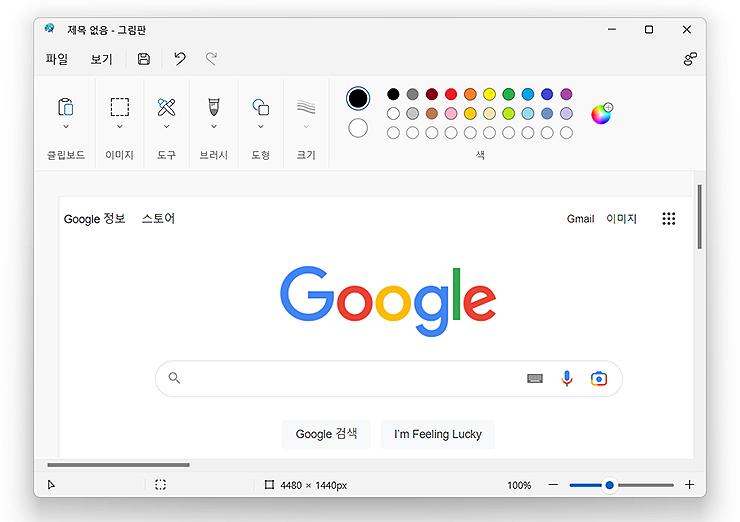Undo the last action
The width and height of the screenshot is (740, 522).
tap(180, 59)
